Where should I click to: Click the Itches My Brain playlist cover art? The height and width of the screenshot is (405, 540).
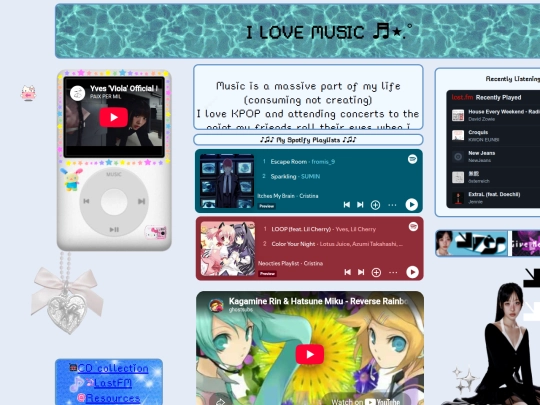[x=227, y=181]
